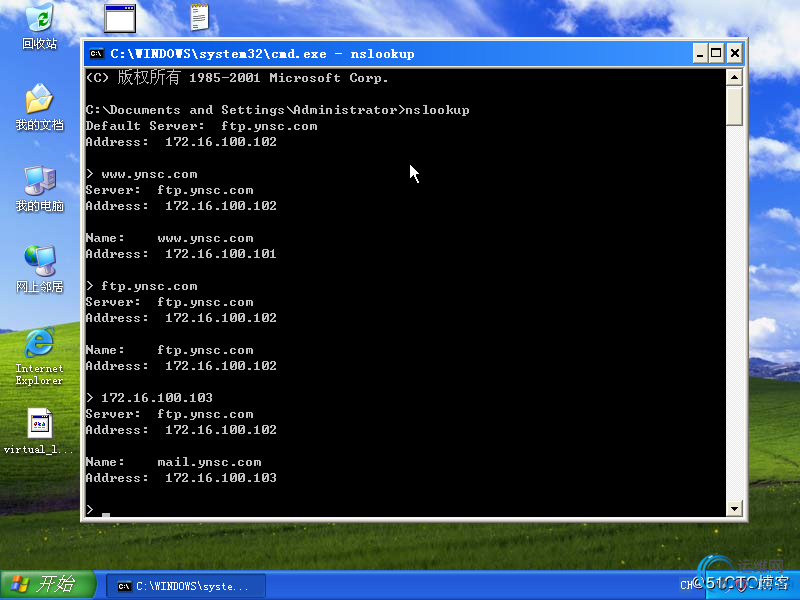Click the vertical scrollbar thumb in cmd window

point(734,106)
